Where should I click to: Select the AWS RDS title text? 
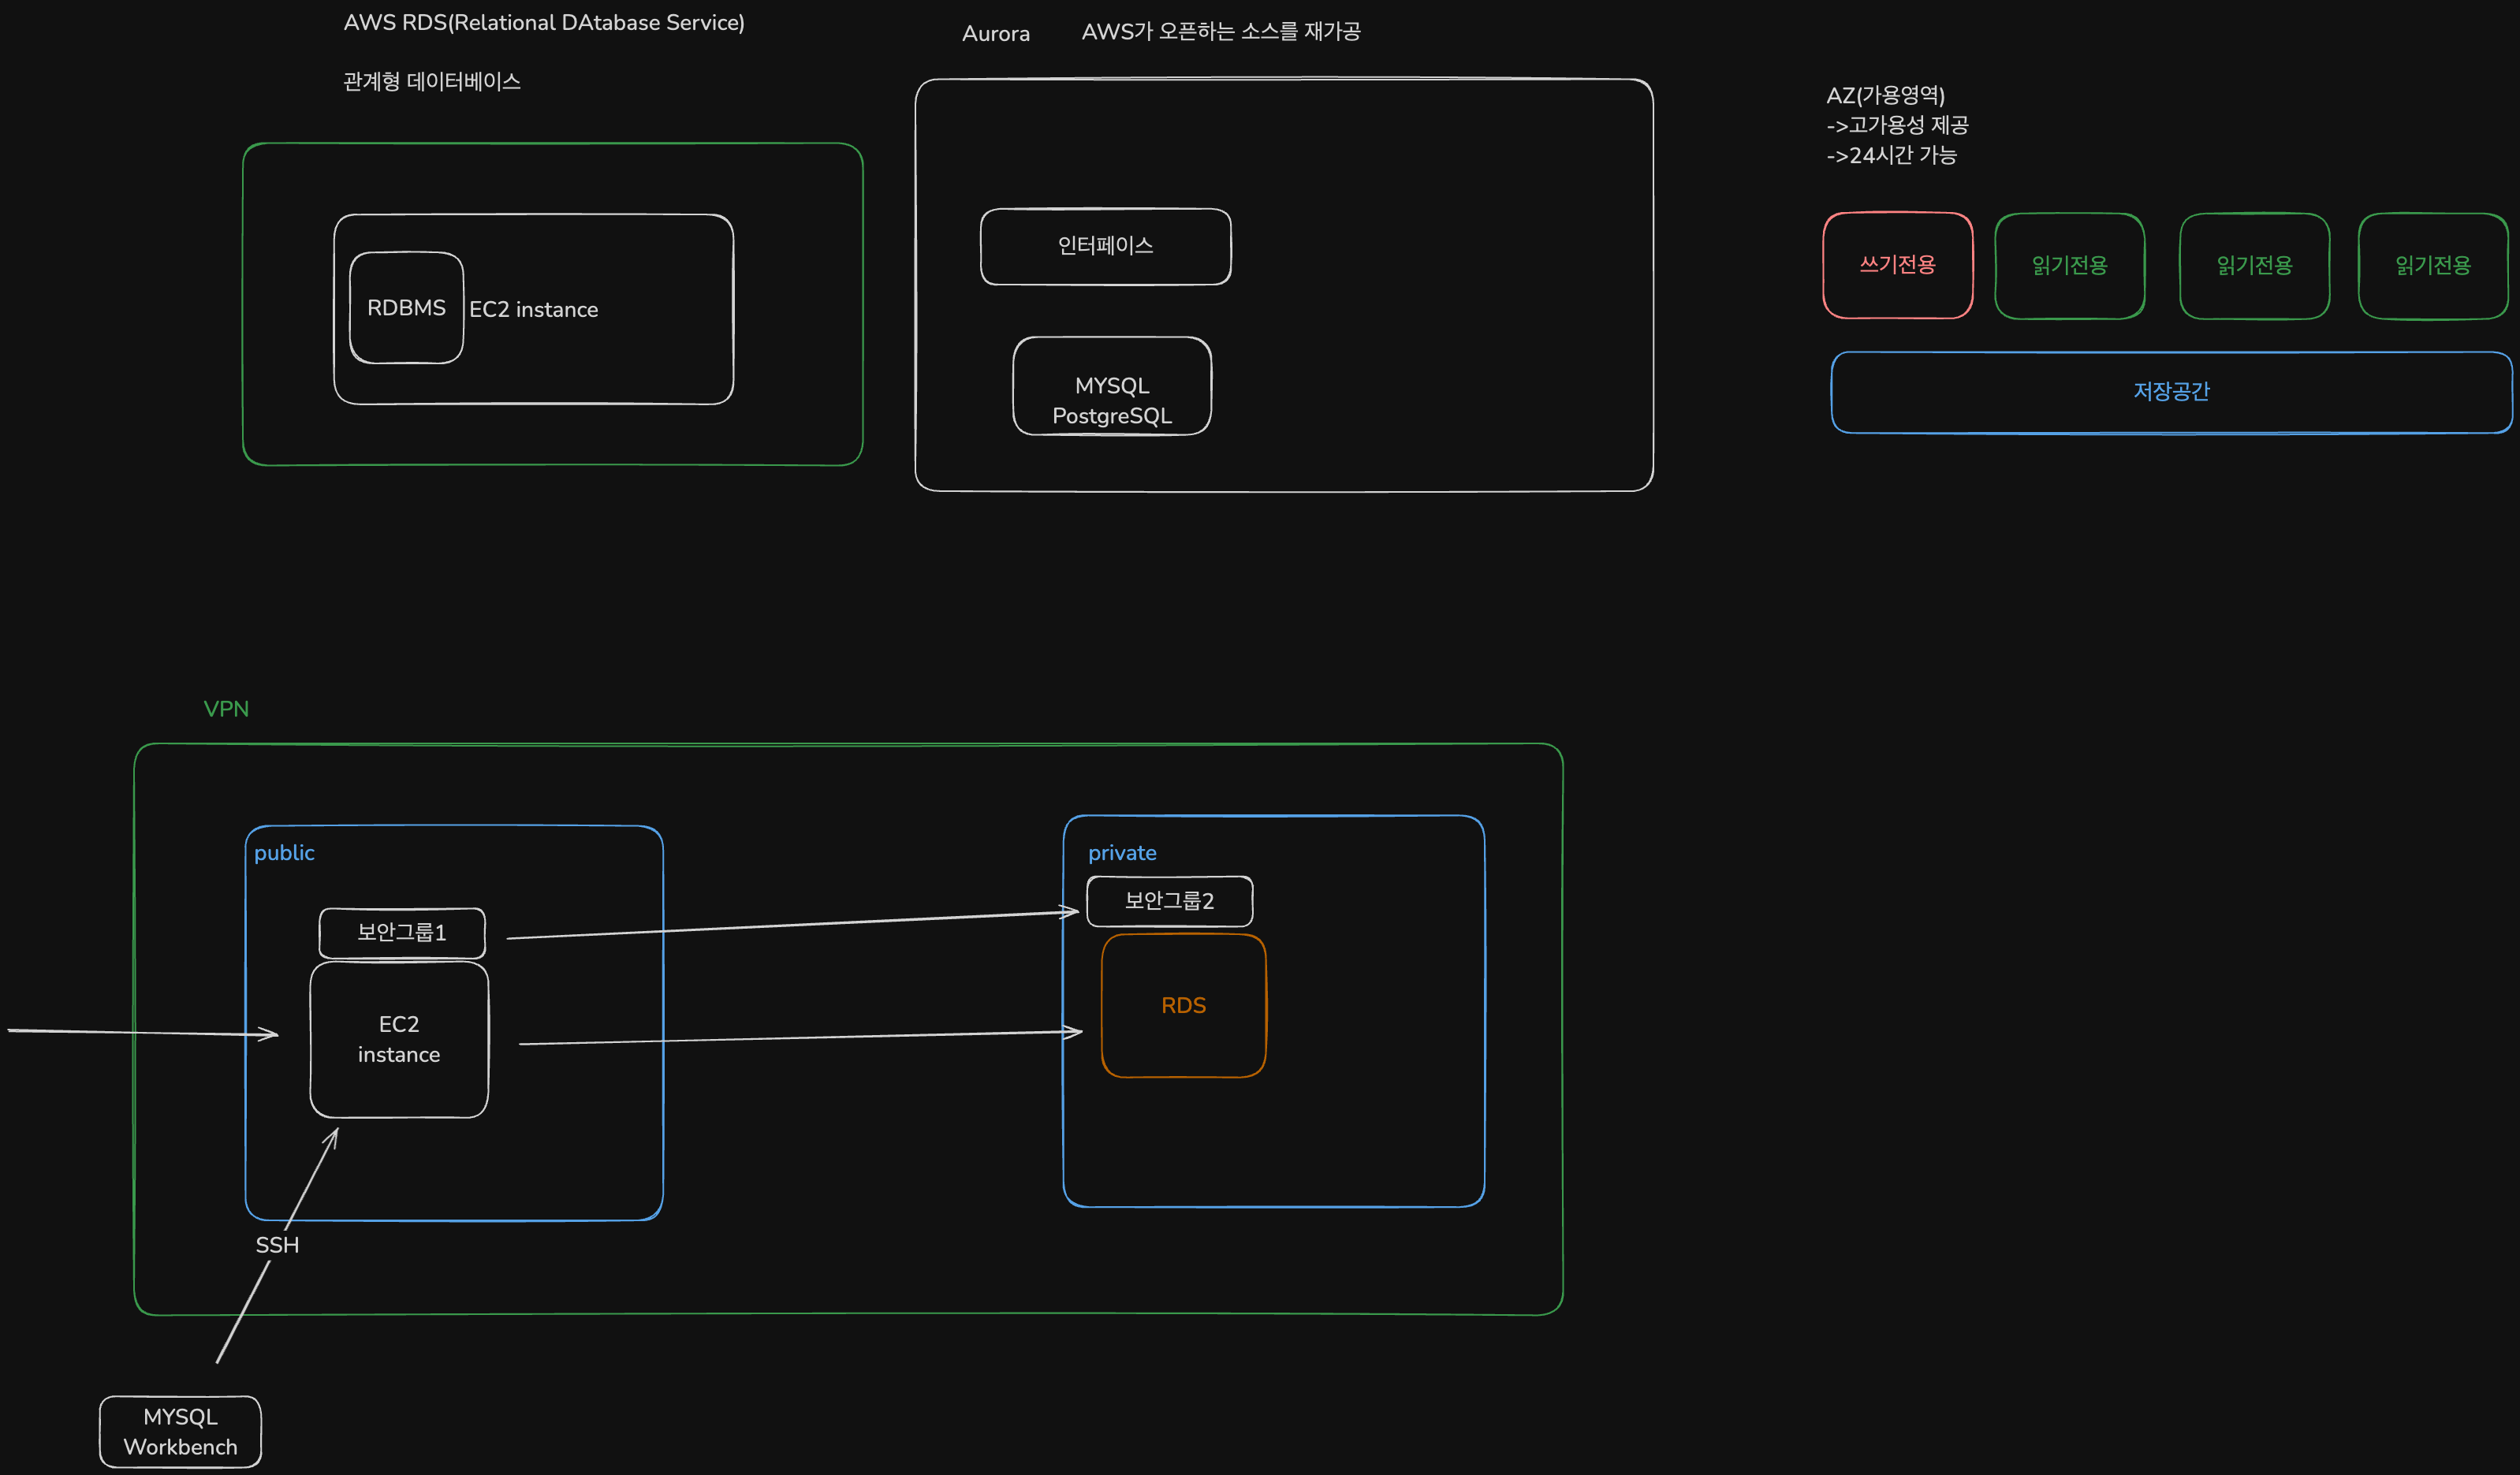(544, 23)
